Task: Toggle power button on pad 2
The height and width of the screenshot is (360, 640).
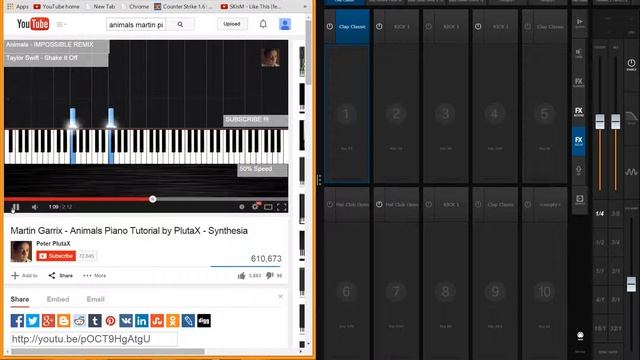Action: (x=379, y=27)
